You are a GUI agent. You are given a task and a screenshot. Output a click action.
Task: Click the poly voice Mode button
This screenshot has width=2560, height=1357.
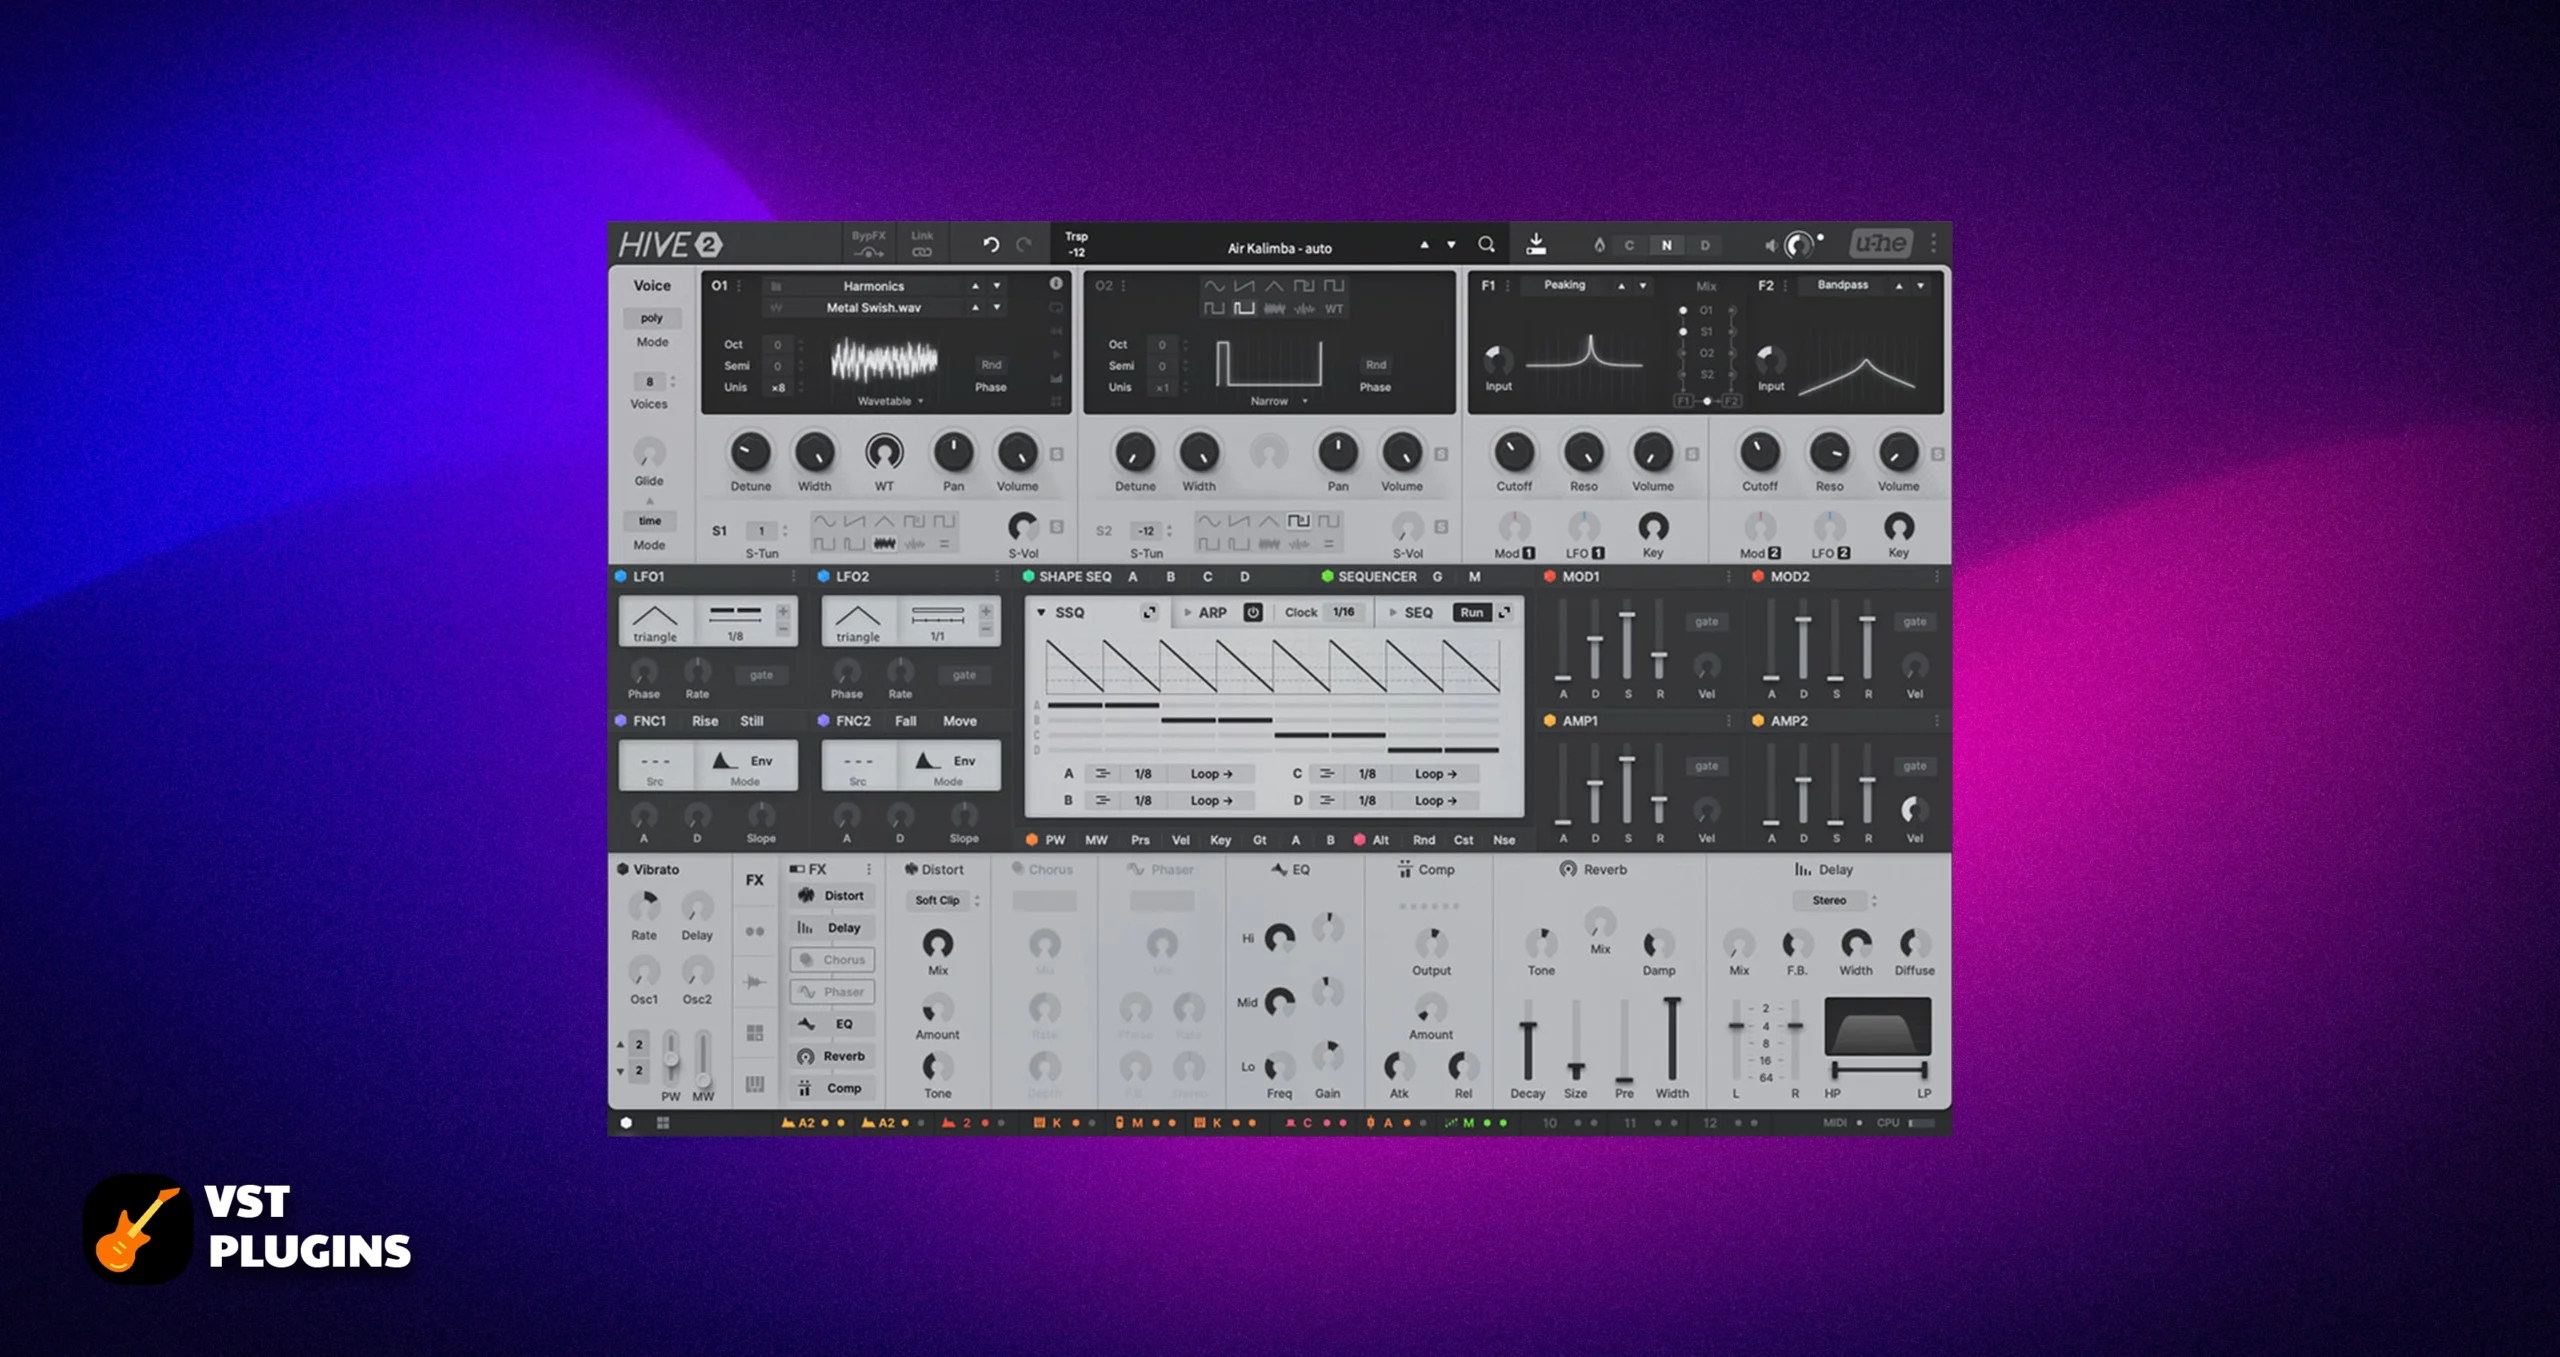(652, 318)
